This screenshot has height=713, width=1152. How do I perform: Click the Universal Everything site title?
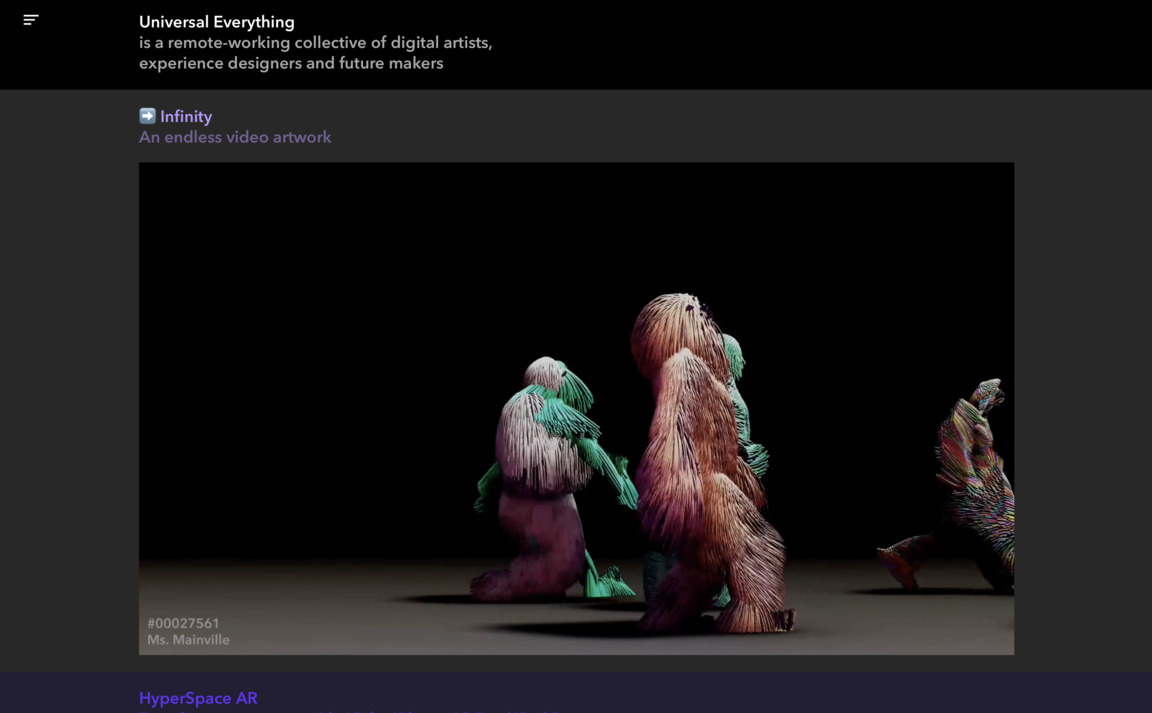[x=217, y=22]
